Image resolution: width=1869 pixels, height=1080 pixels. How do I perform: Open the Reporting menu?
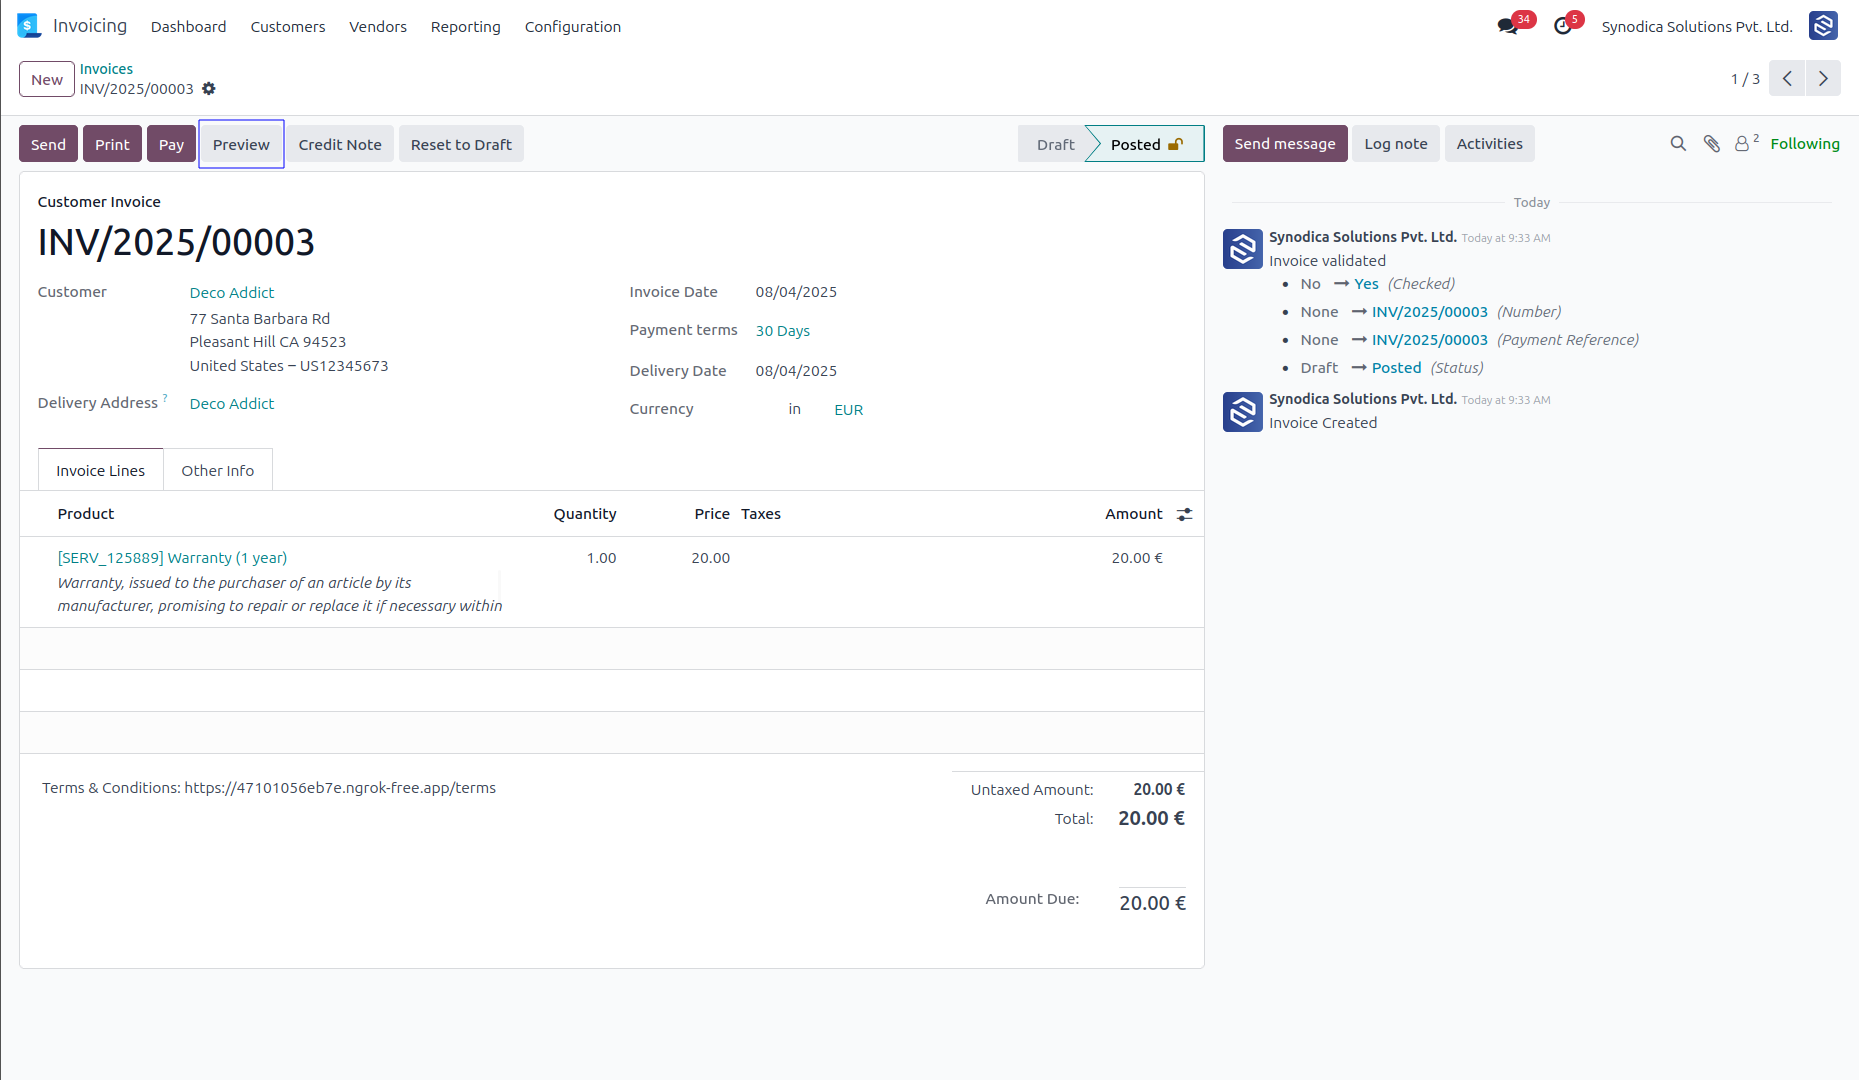[465, 27]
